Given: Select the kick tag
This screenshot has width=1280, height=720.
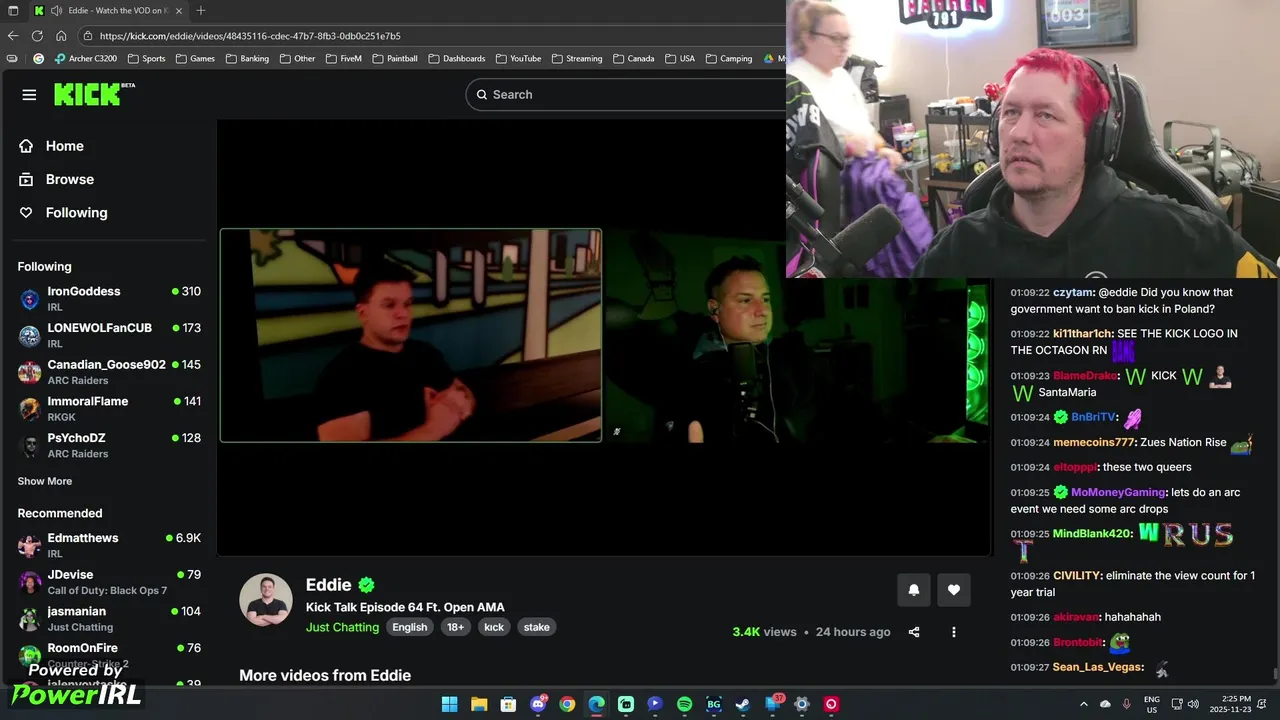Looking at the screenshot, I should [x=494, y=627].
